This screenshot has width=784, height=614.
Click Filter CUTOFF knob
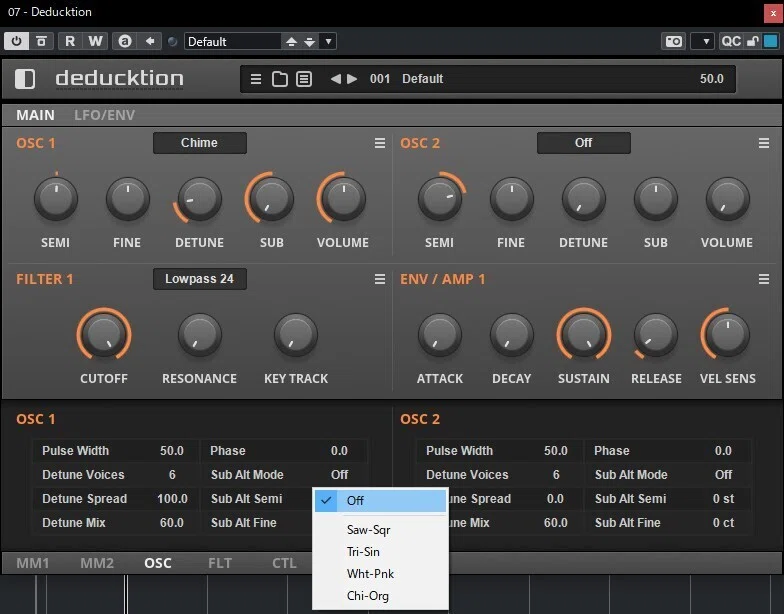tap(104, 335)
